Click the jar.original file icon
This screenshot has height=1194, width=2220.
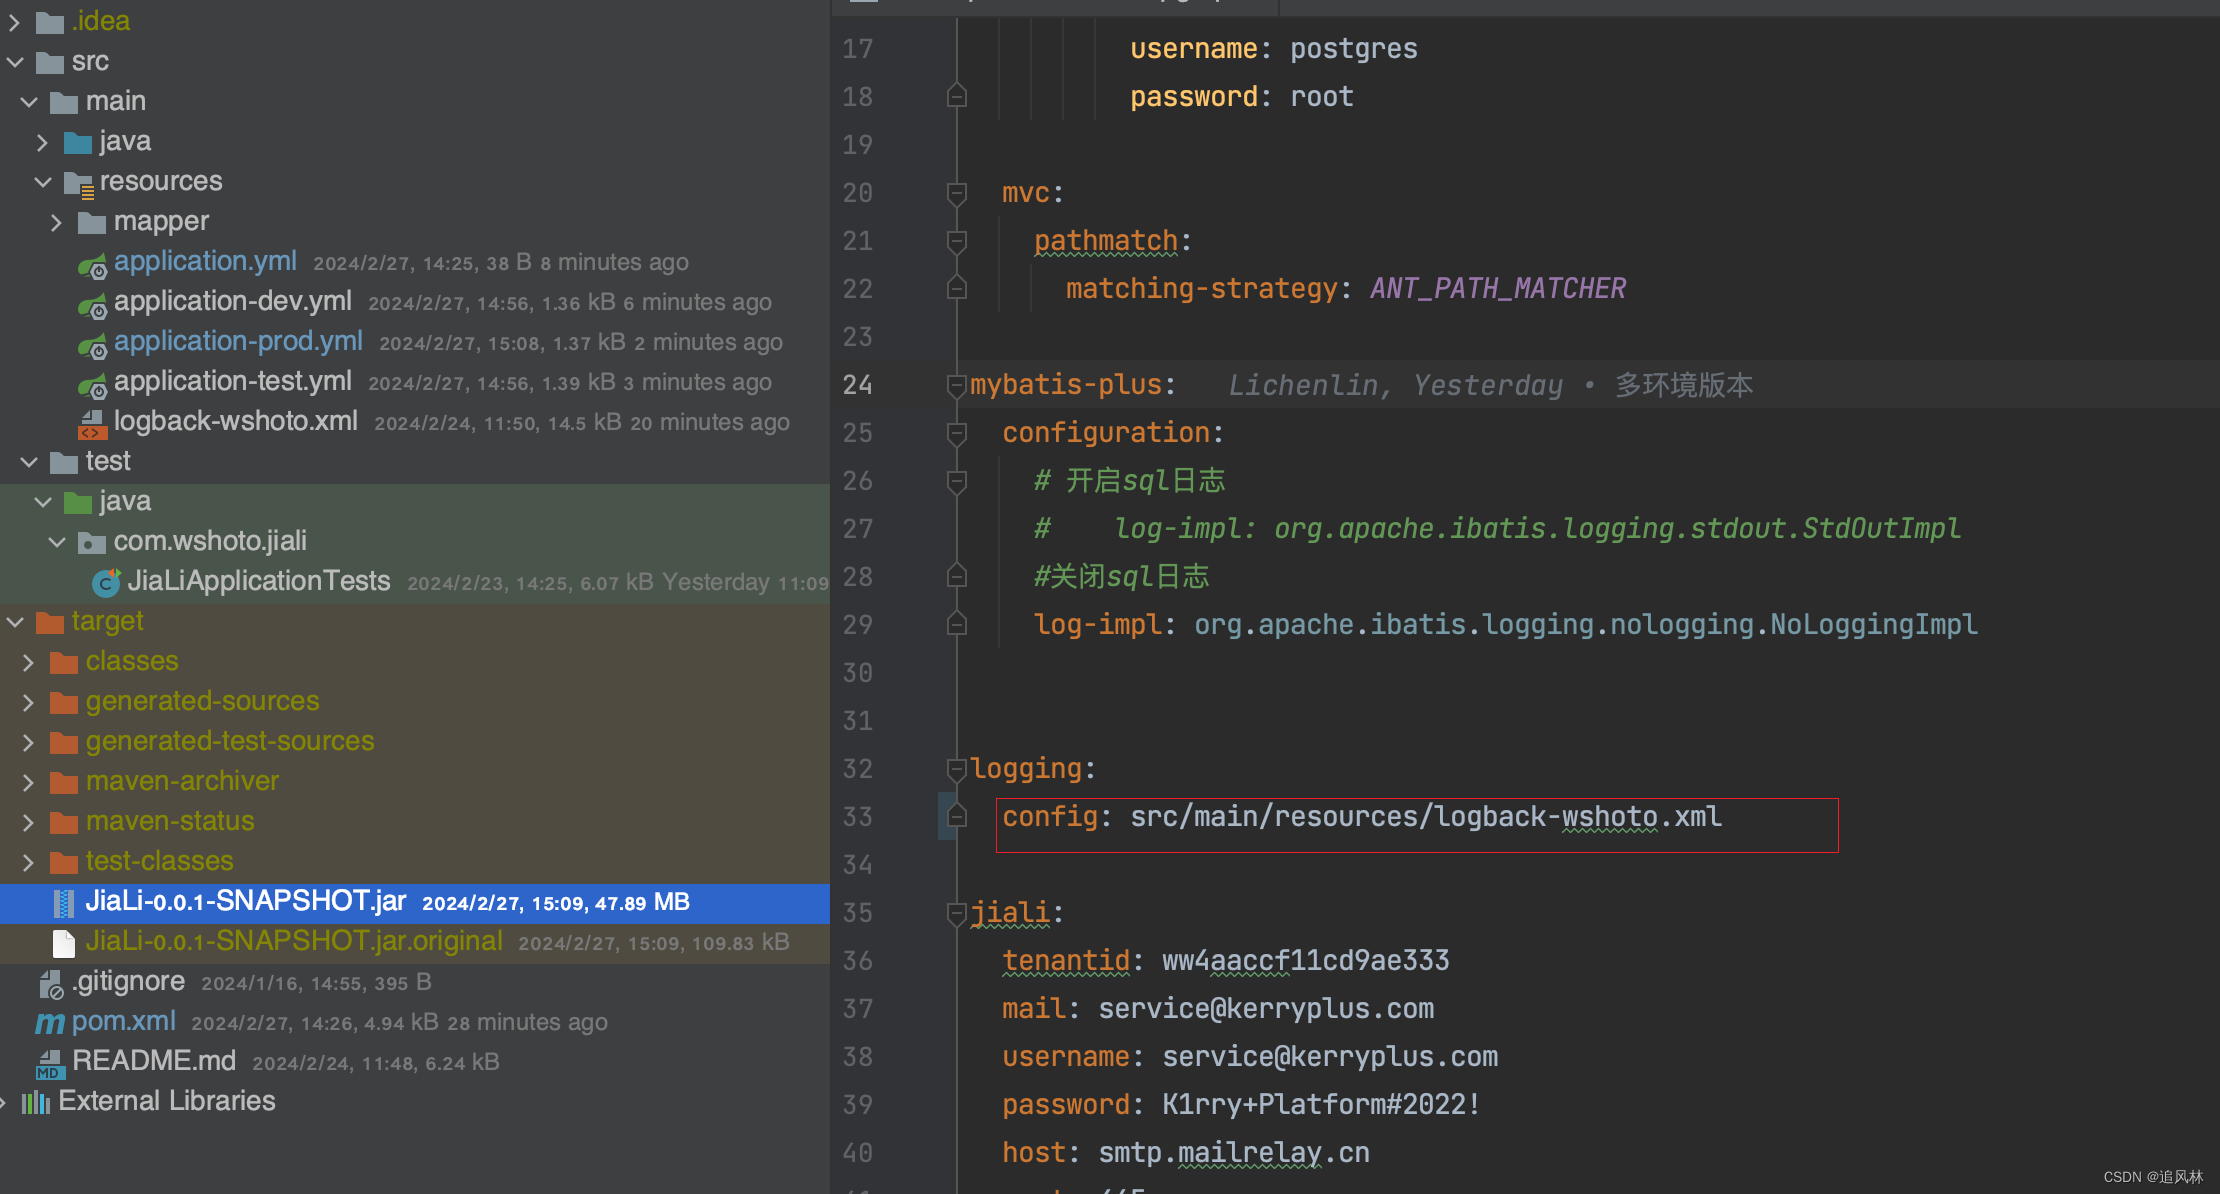64,943
